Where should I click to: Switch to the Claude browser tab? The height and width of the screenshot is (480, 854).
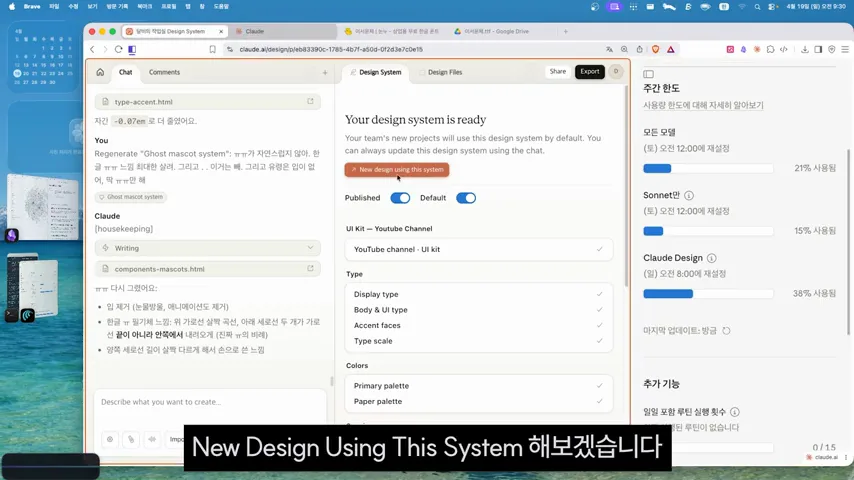(283, 31)
